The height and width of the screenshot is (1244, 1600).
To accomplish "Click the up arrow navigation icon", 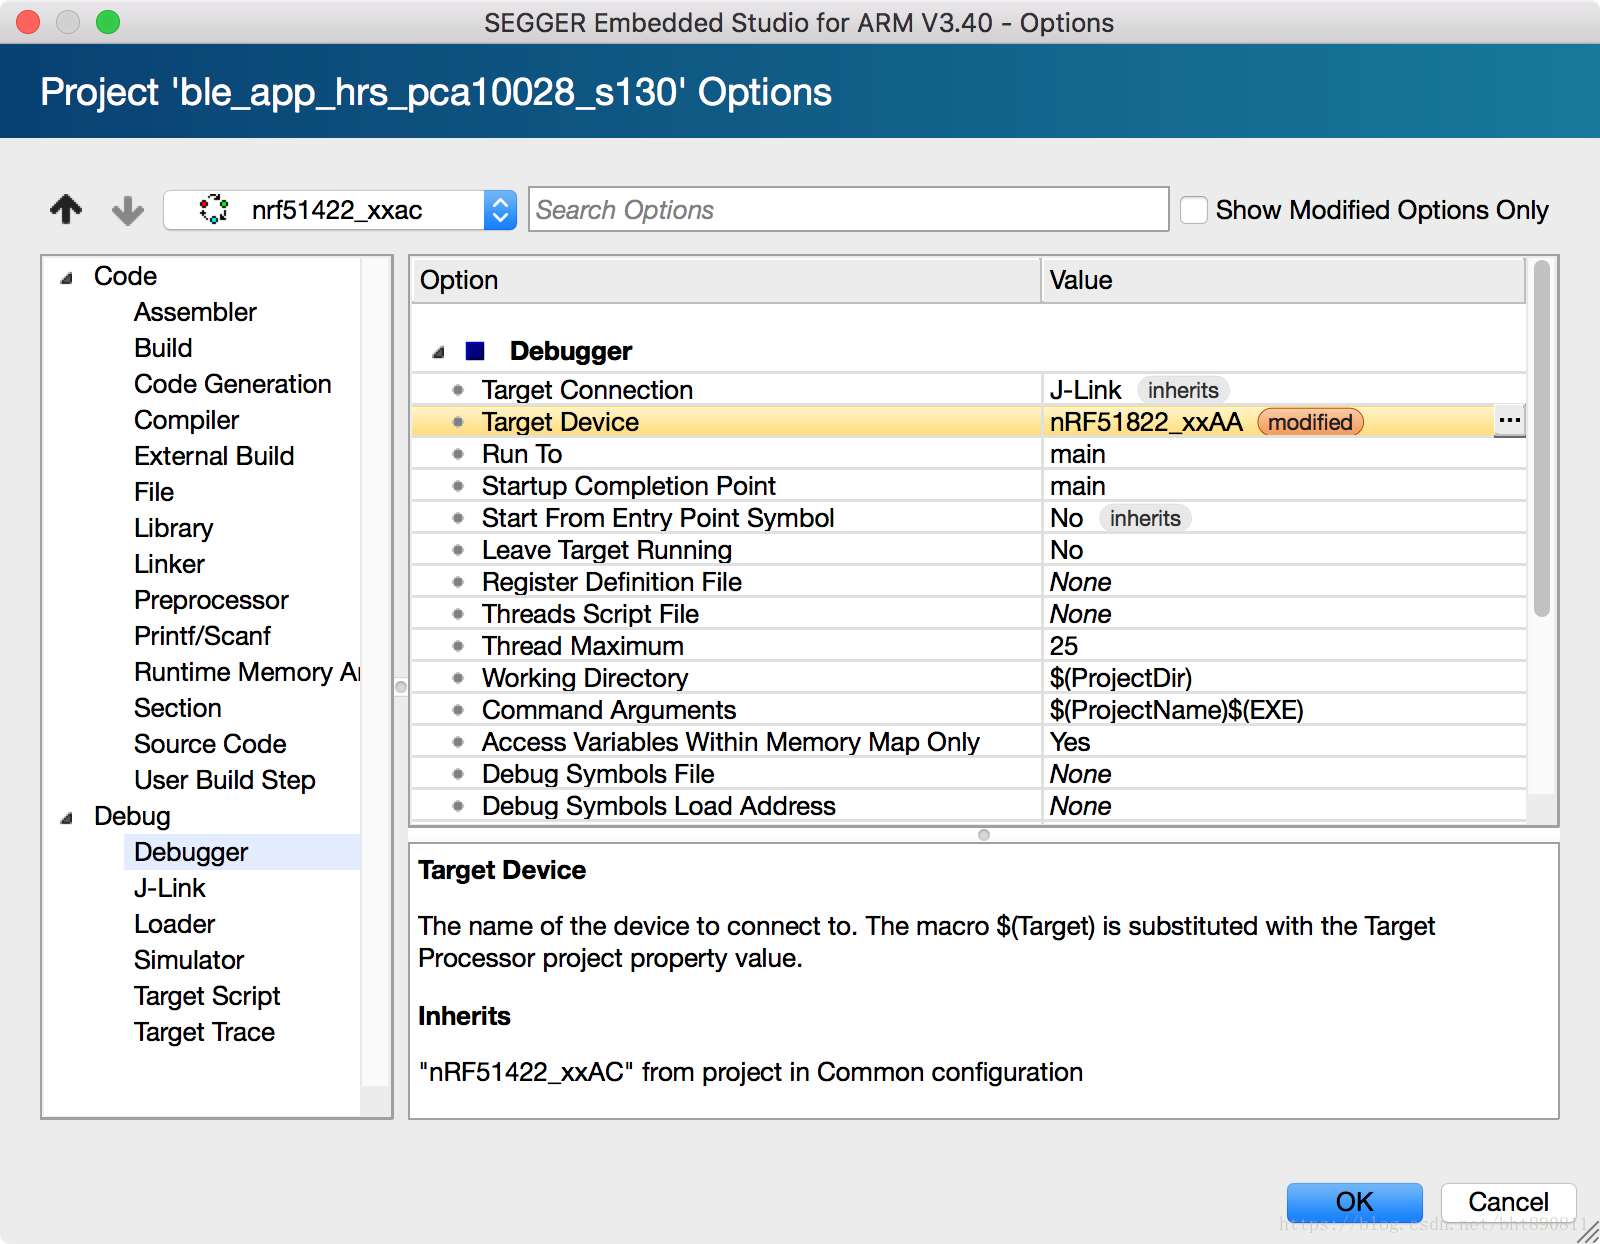I will [67, 210].
